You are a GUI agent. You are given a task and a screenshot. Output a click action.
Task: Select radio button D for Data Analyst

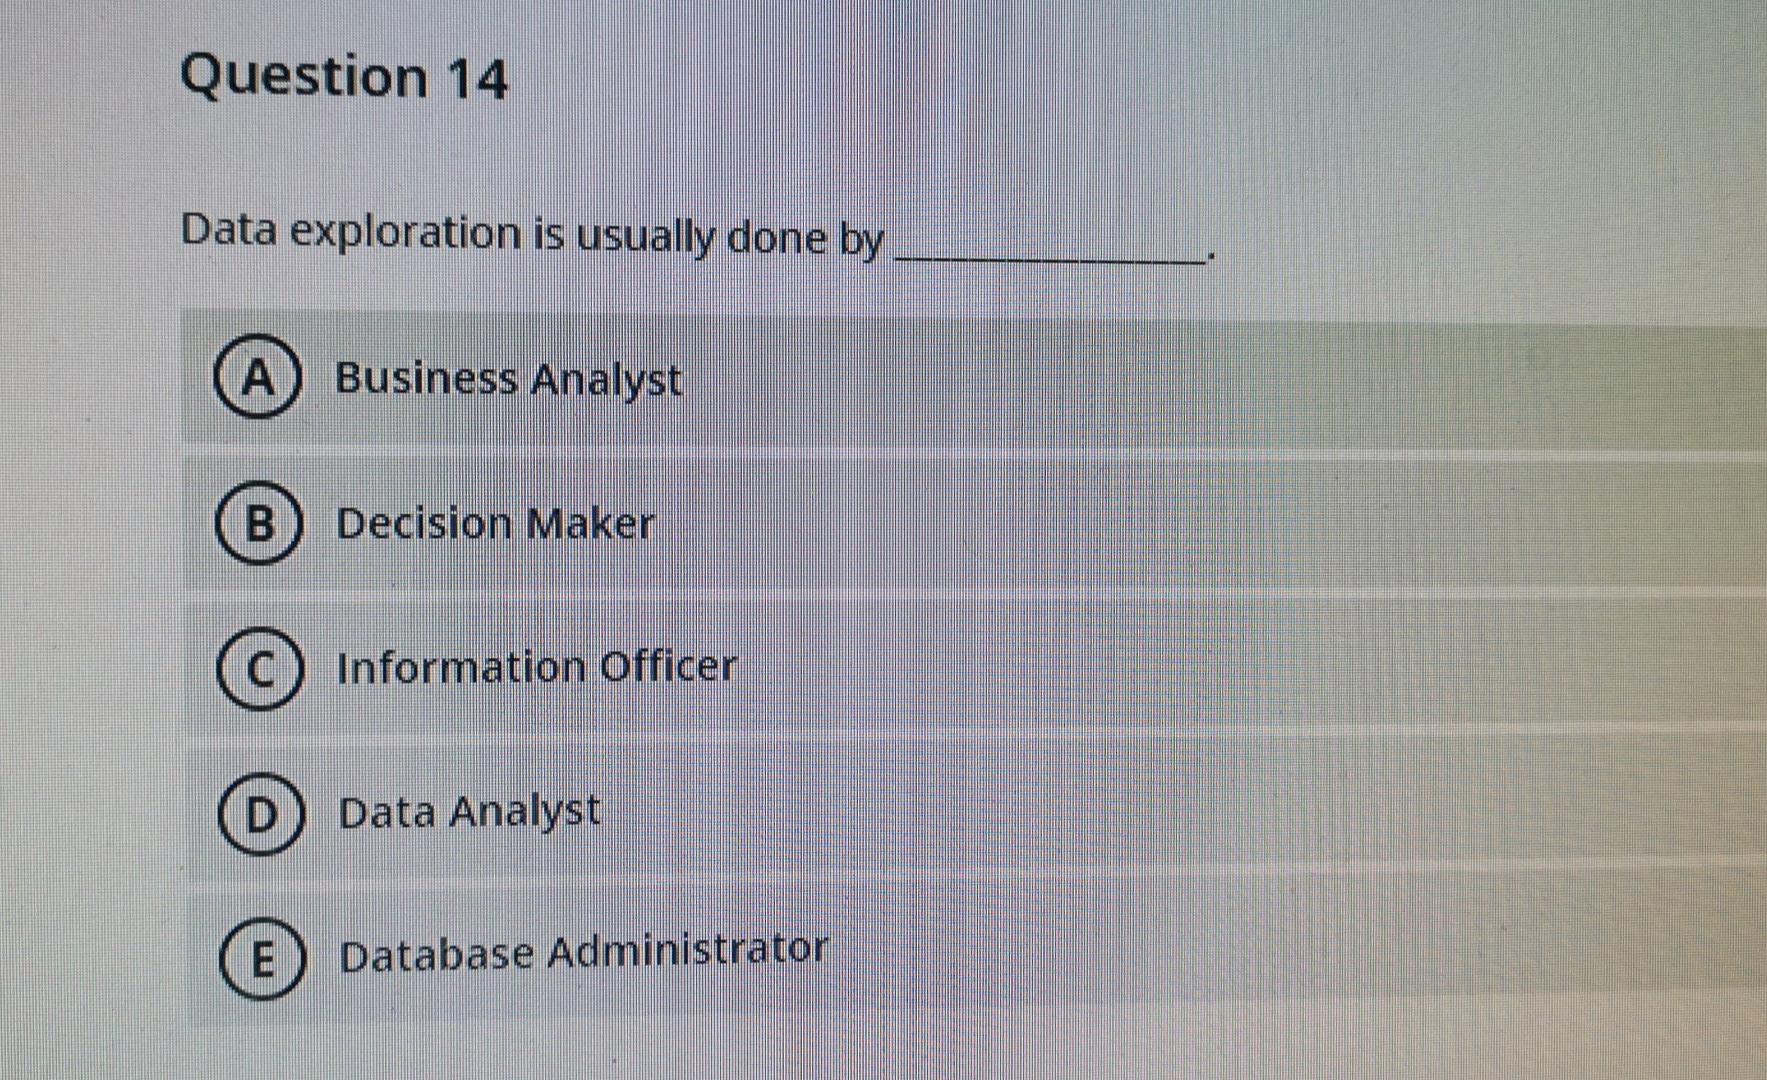(262, 812)
